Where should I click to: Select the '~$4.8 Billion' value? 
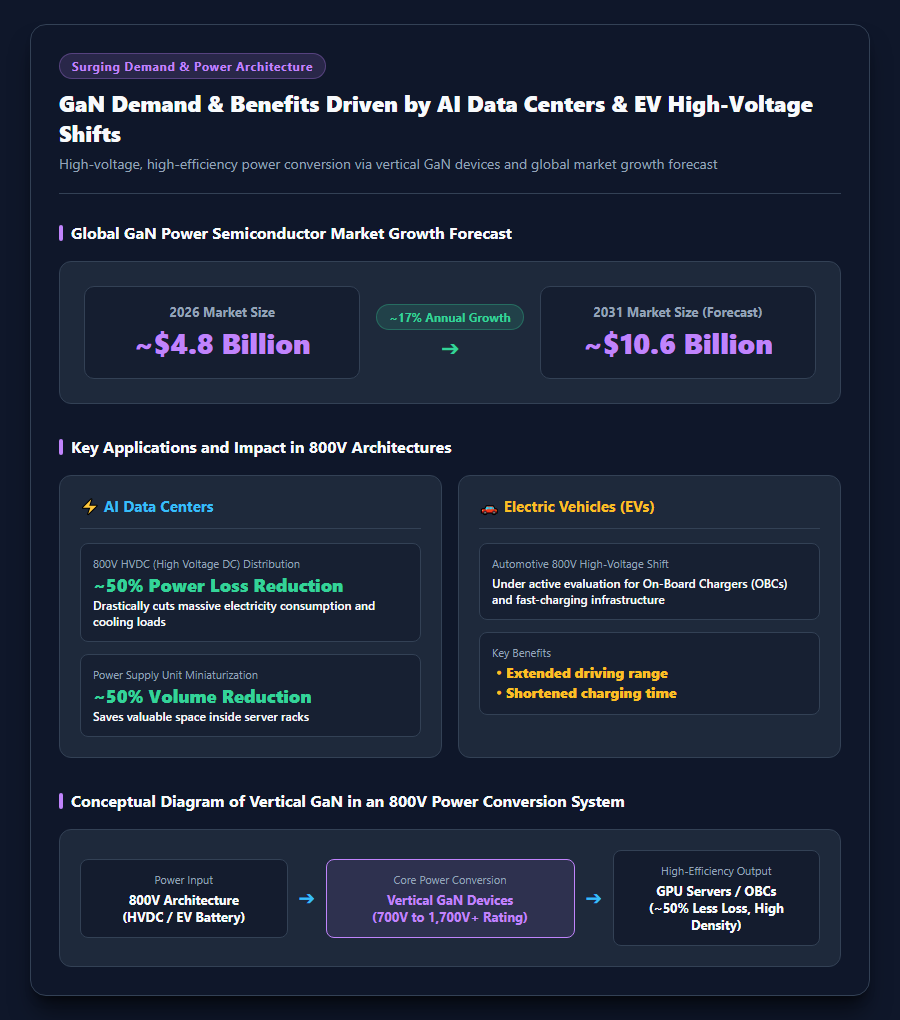point(222,345)
